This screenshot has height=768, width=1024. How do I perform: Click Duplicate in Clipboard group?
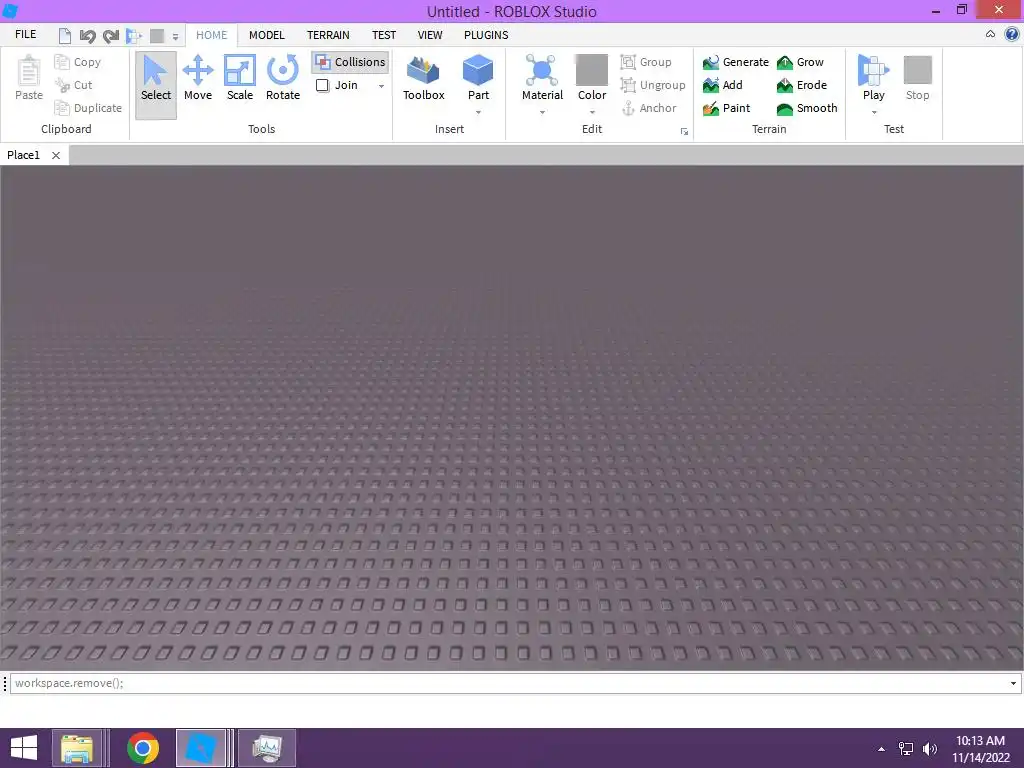click(88, 108)
